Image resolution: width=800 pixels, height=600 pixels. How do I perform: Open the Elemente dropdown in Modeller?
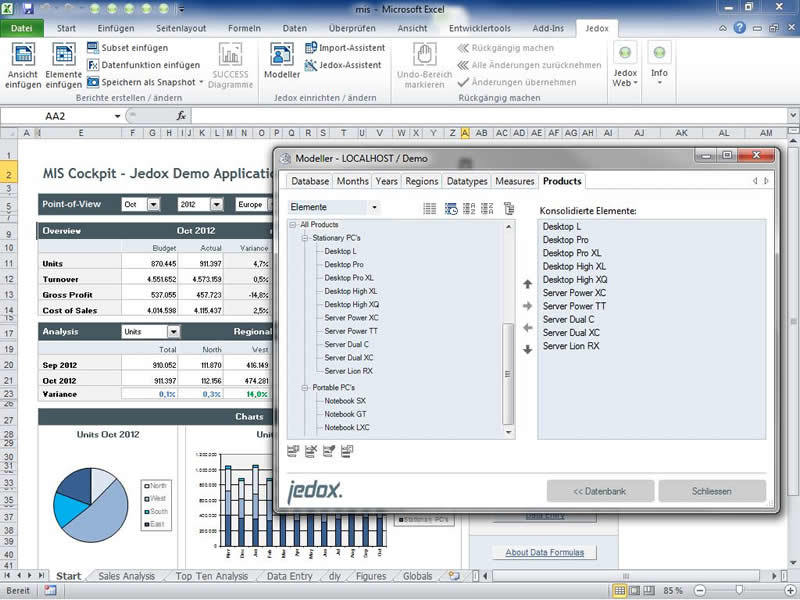pyautogui.click(x=374, y=207)
